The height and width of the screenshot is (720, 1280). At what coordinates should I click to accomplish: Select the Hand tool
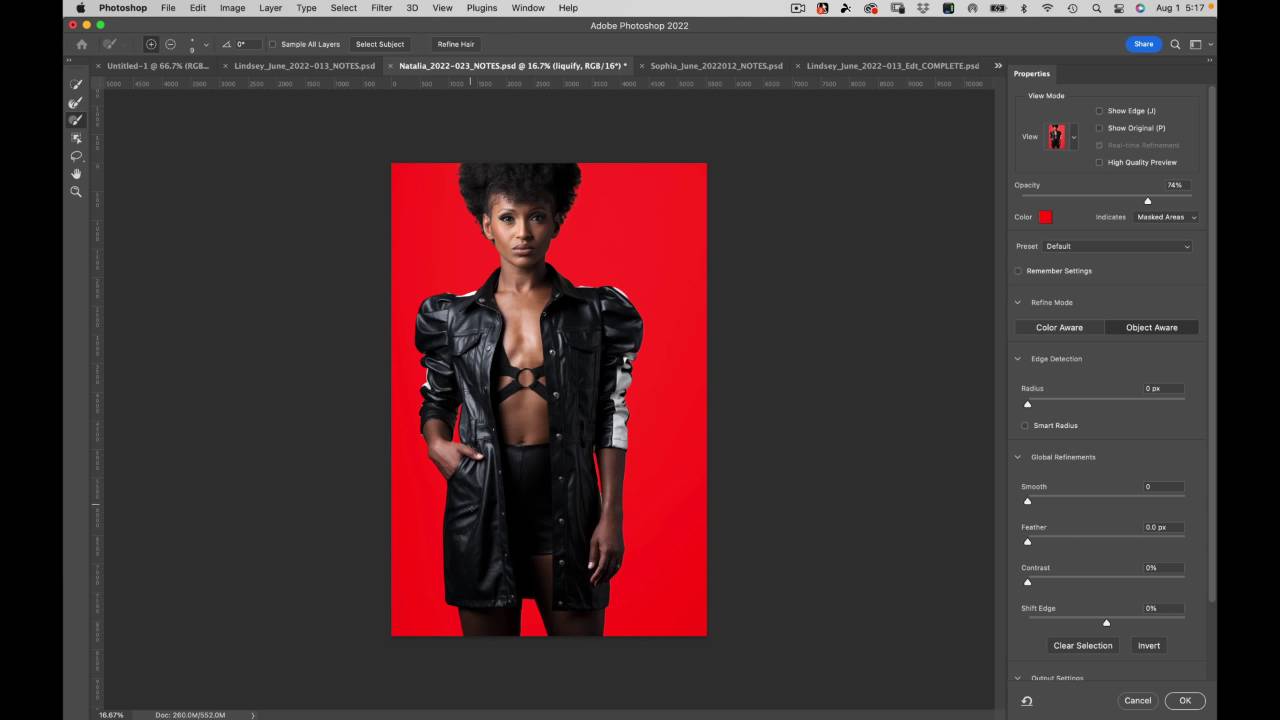[76, 174]
